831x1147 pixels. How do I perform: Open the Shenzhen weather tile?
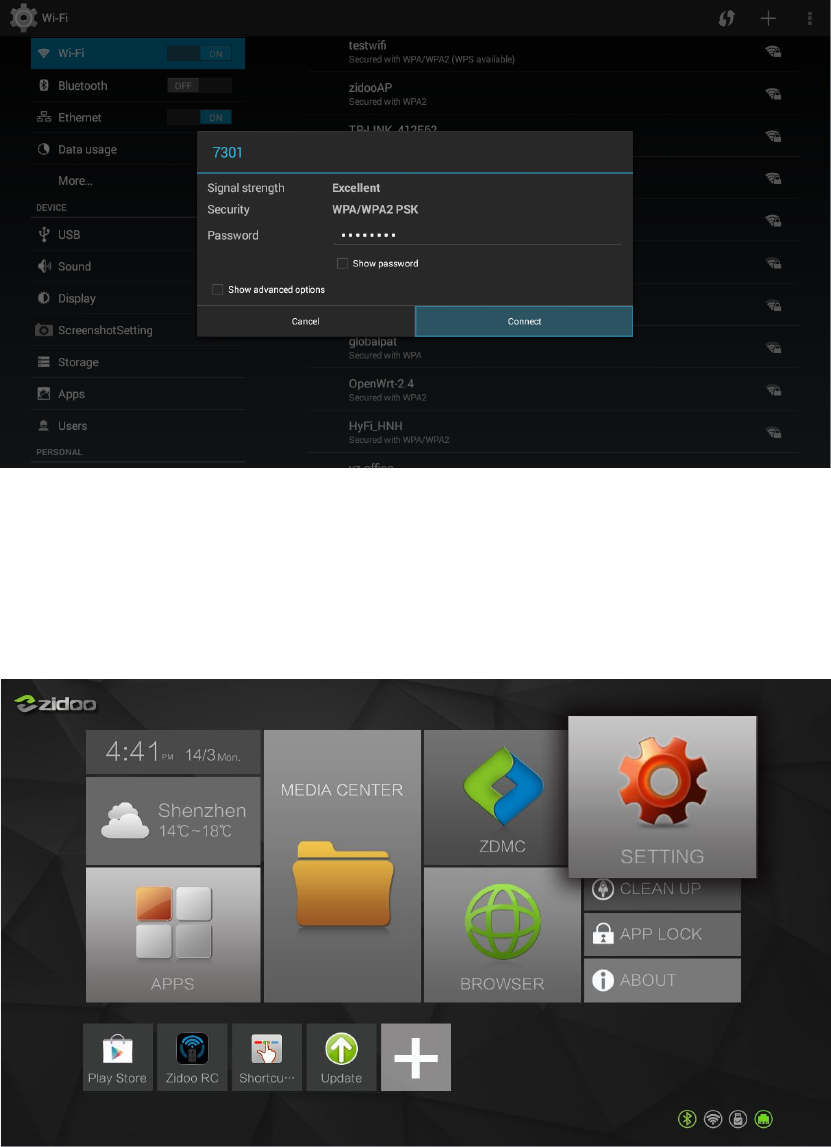[x=173, y=821]
